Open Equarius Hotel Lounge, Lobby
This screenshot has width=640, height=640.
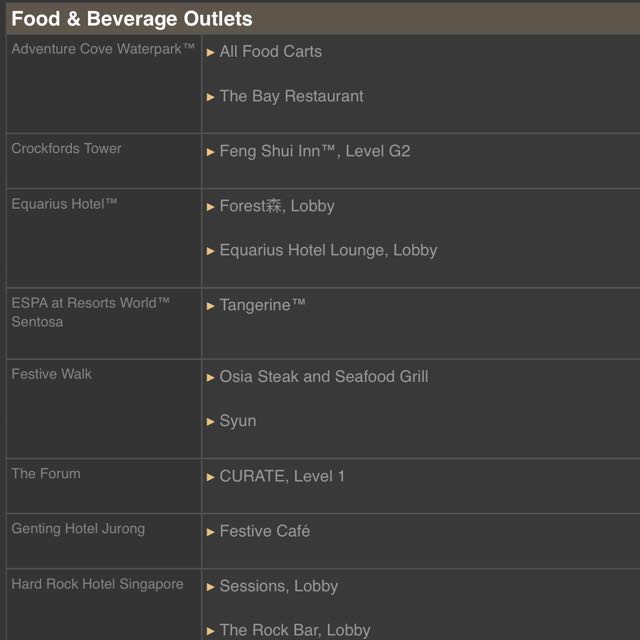coord(328,250)
